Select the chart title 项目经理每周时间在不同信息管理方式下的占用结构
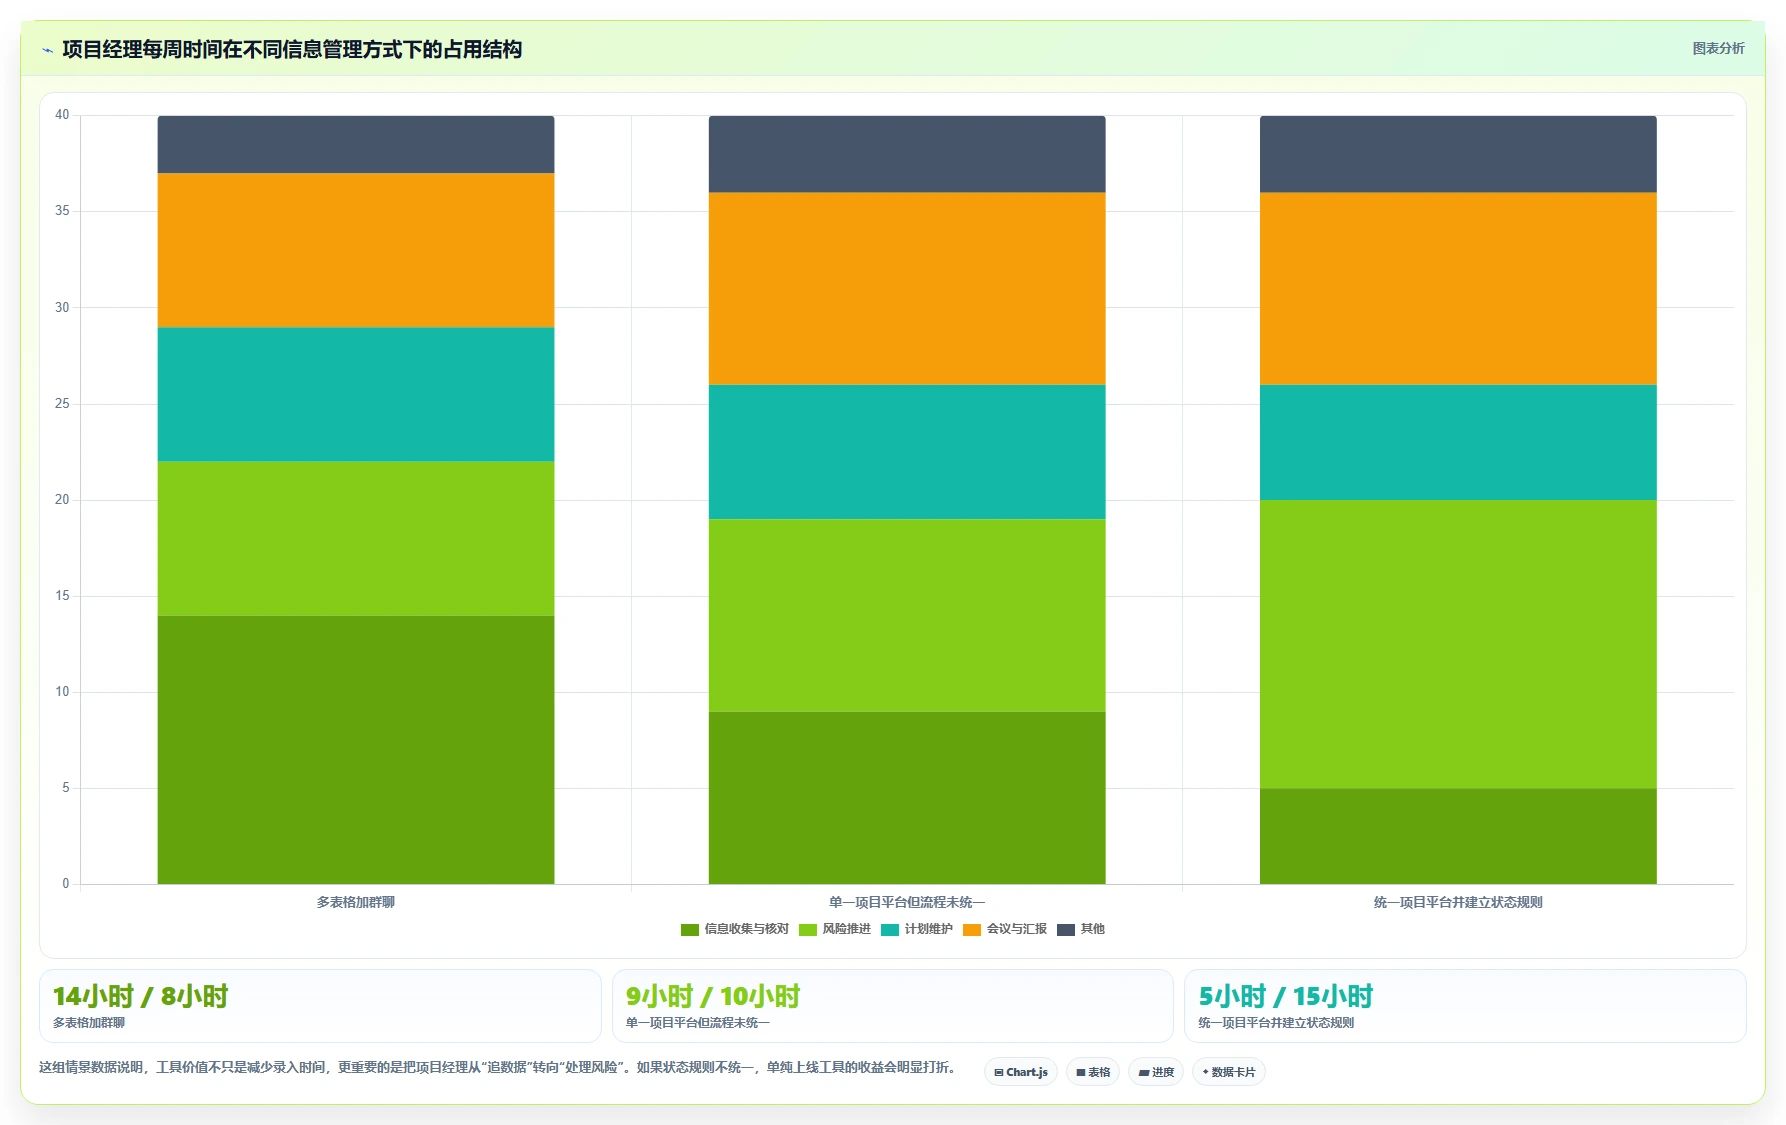Screen dimensions: 1786x1125 [x=292, y=49]
